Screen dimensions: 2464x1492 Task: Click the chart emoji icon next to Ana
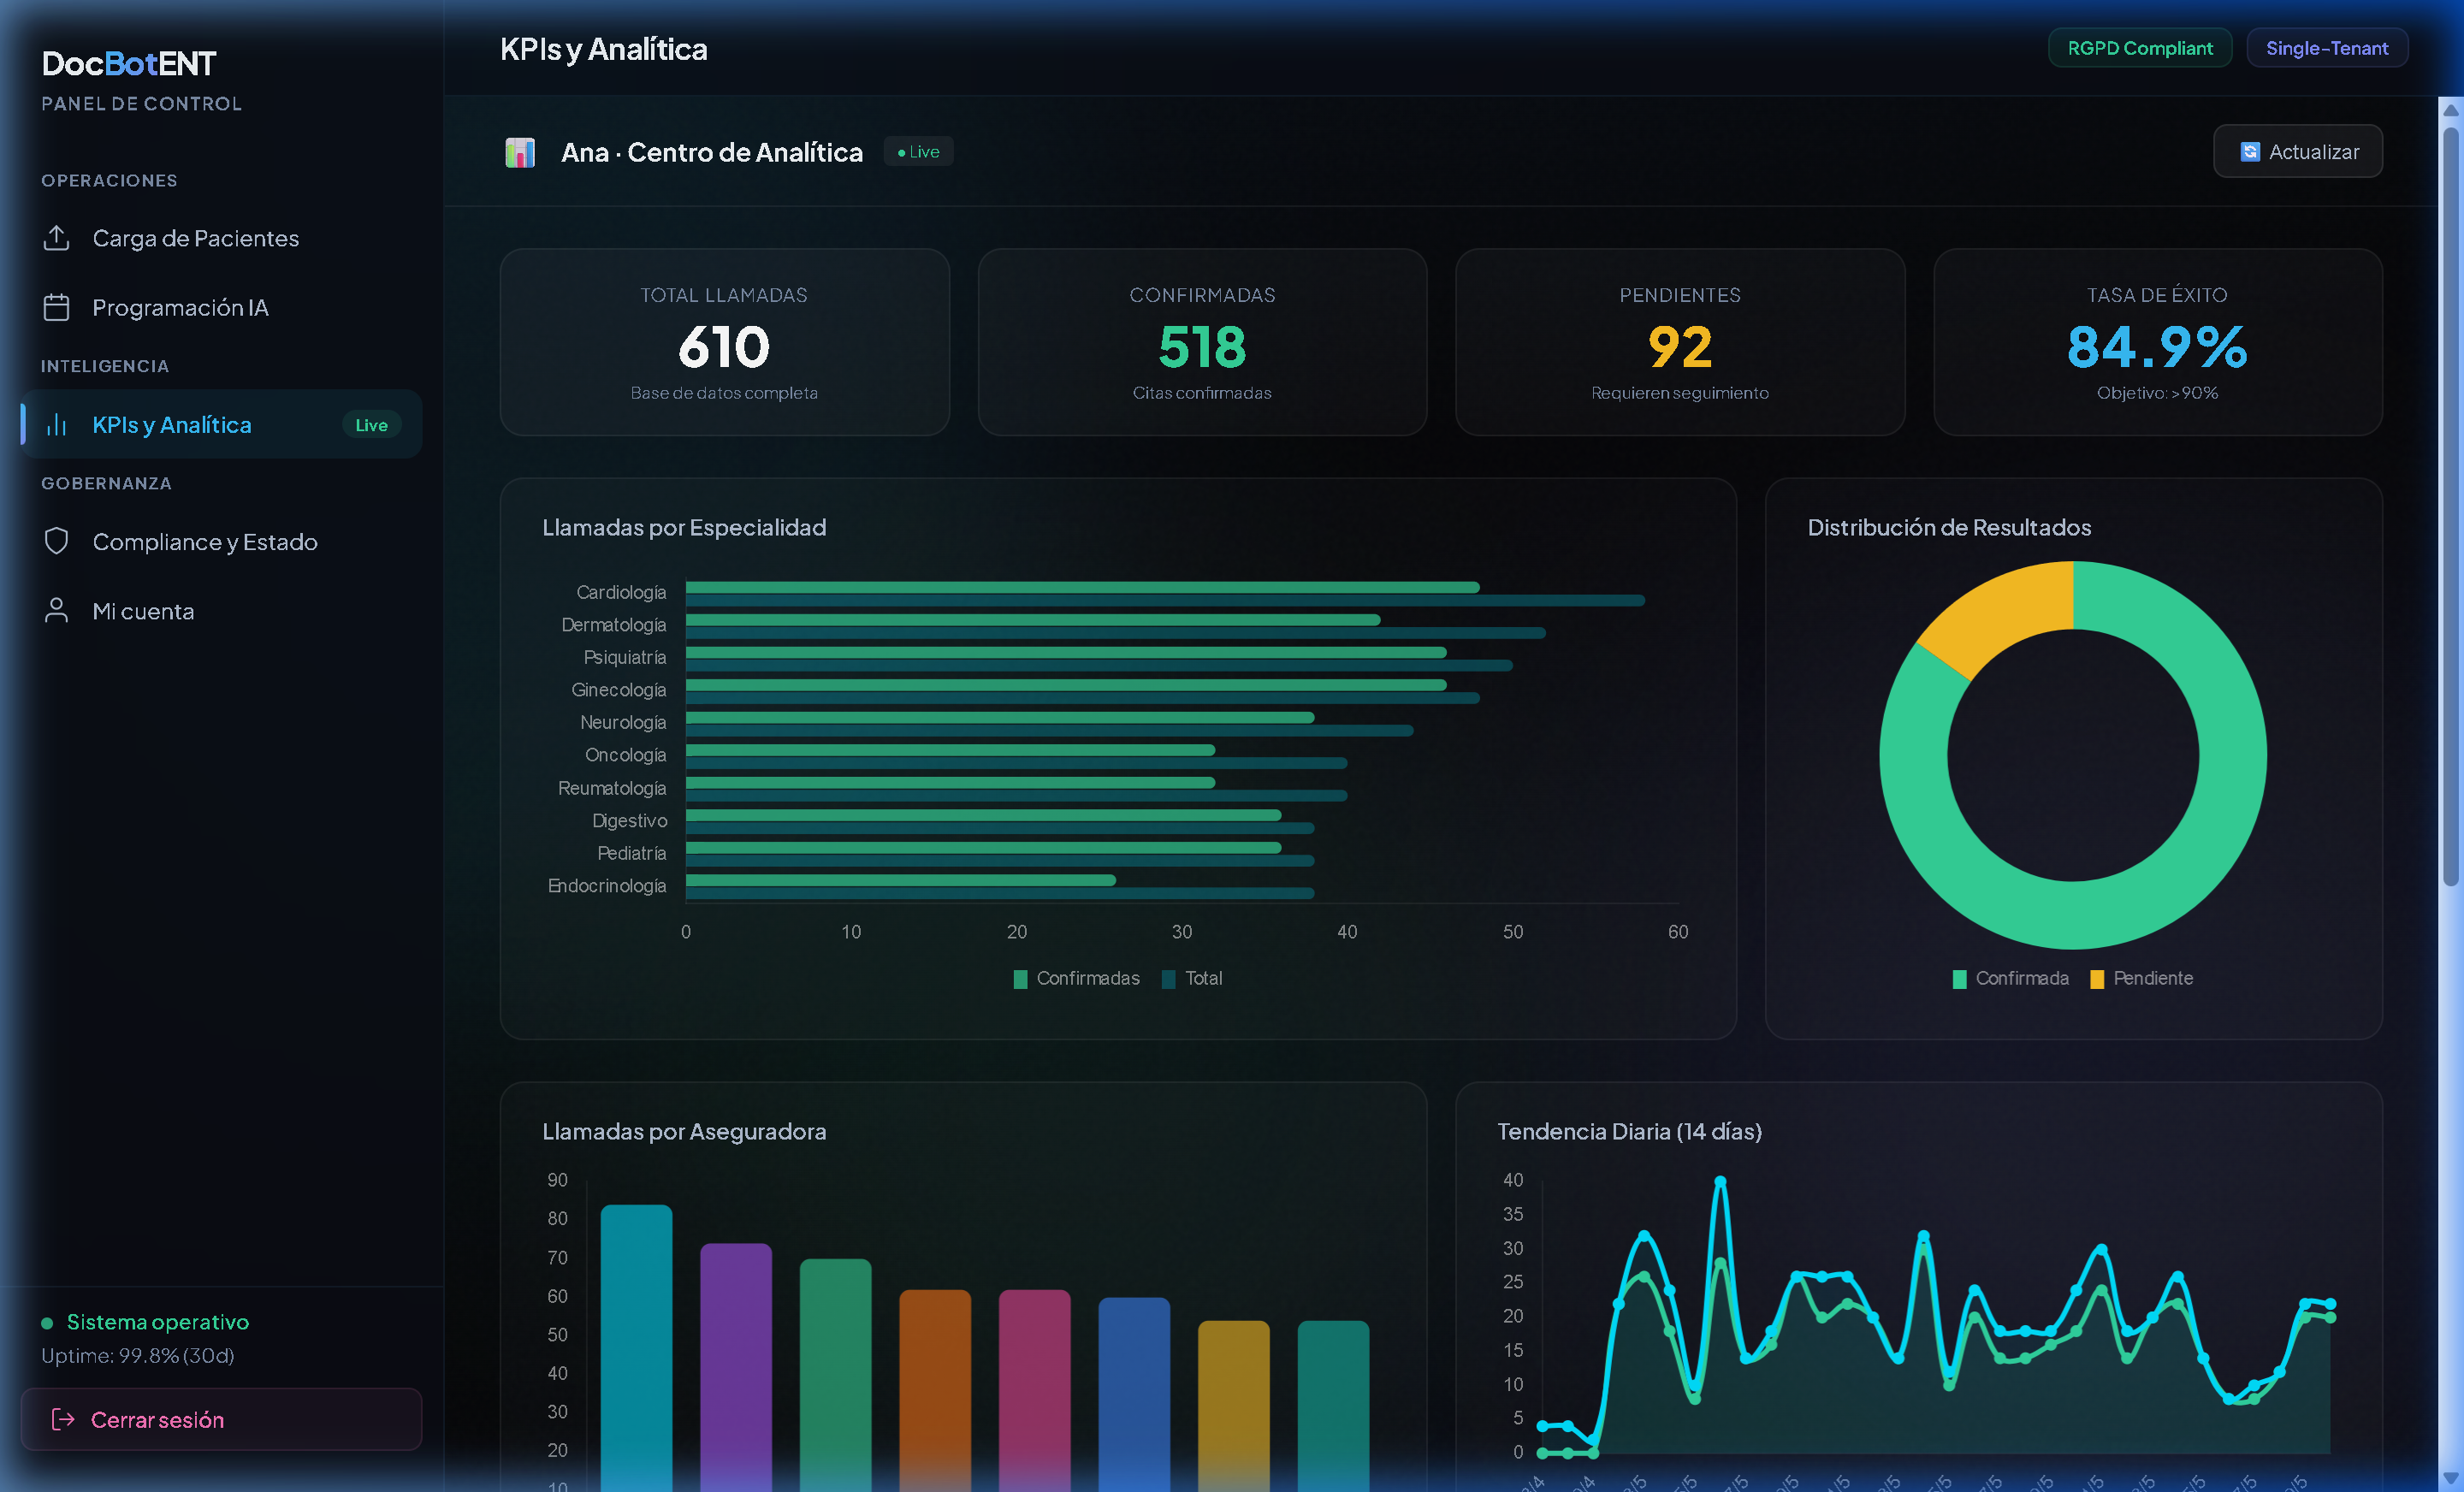click(x=520, y=152)
